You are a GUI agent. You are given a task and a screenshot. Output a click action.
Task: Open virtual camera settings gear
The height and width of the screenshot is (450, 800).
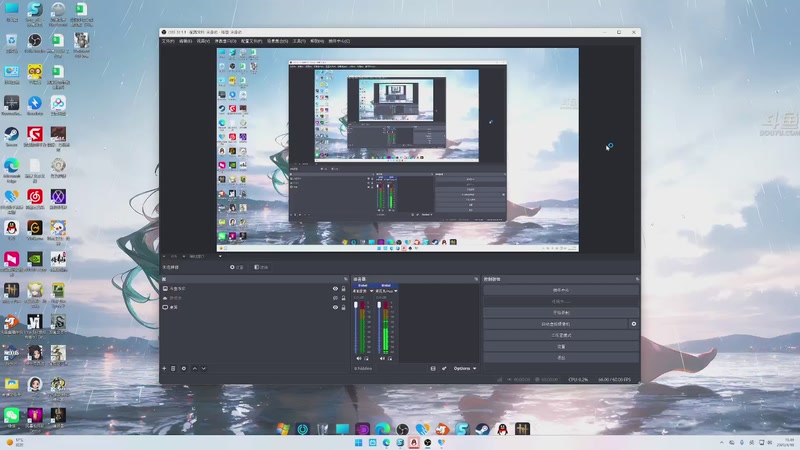[x=634, y=323]
